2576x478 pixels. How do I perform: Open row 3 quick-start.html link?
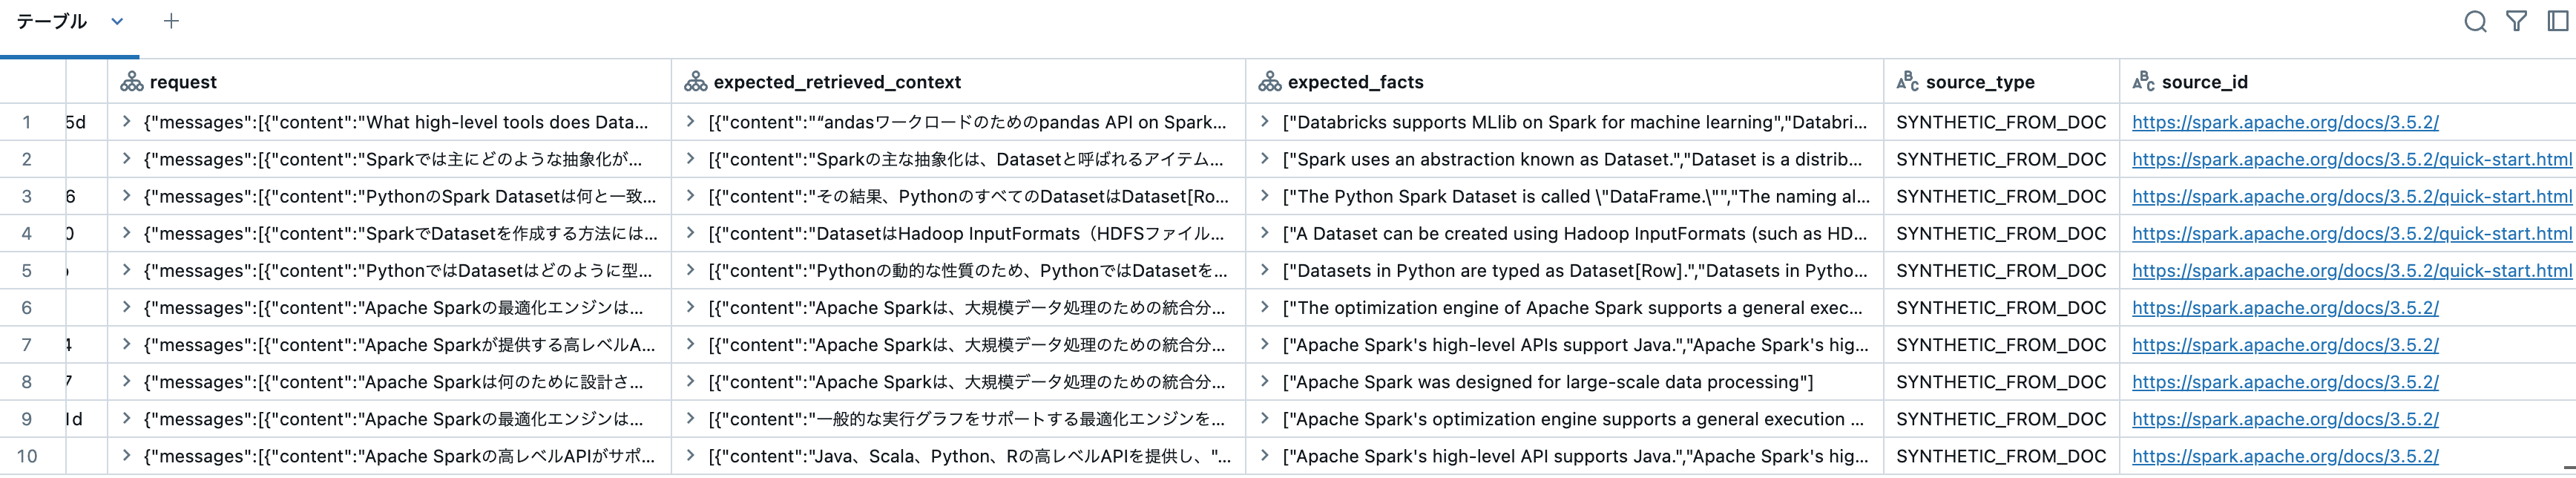2352,196
